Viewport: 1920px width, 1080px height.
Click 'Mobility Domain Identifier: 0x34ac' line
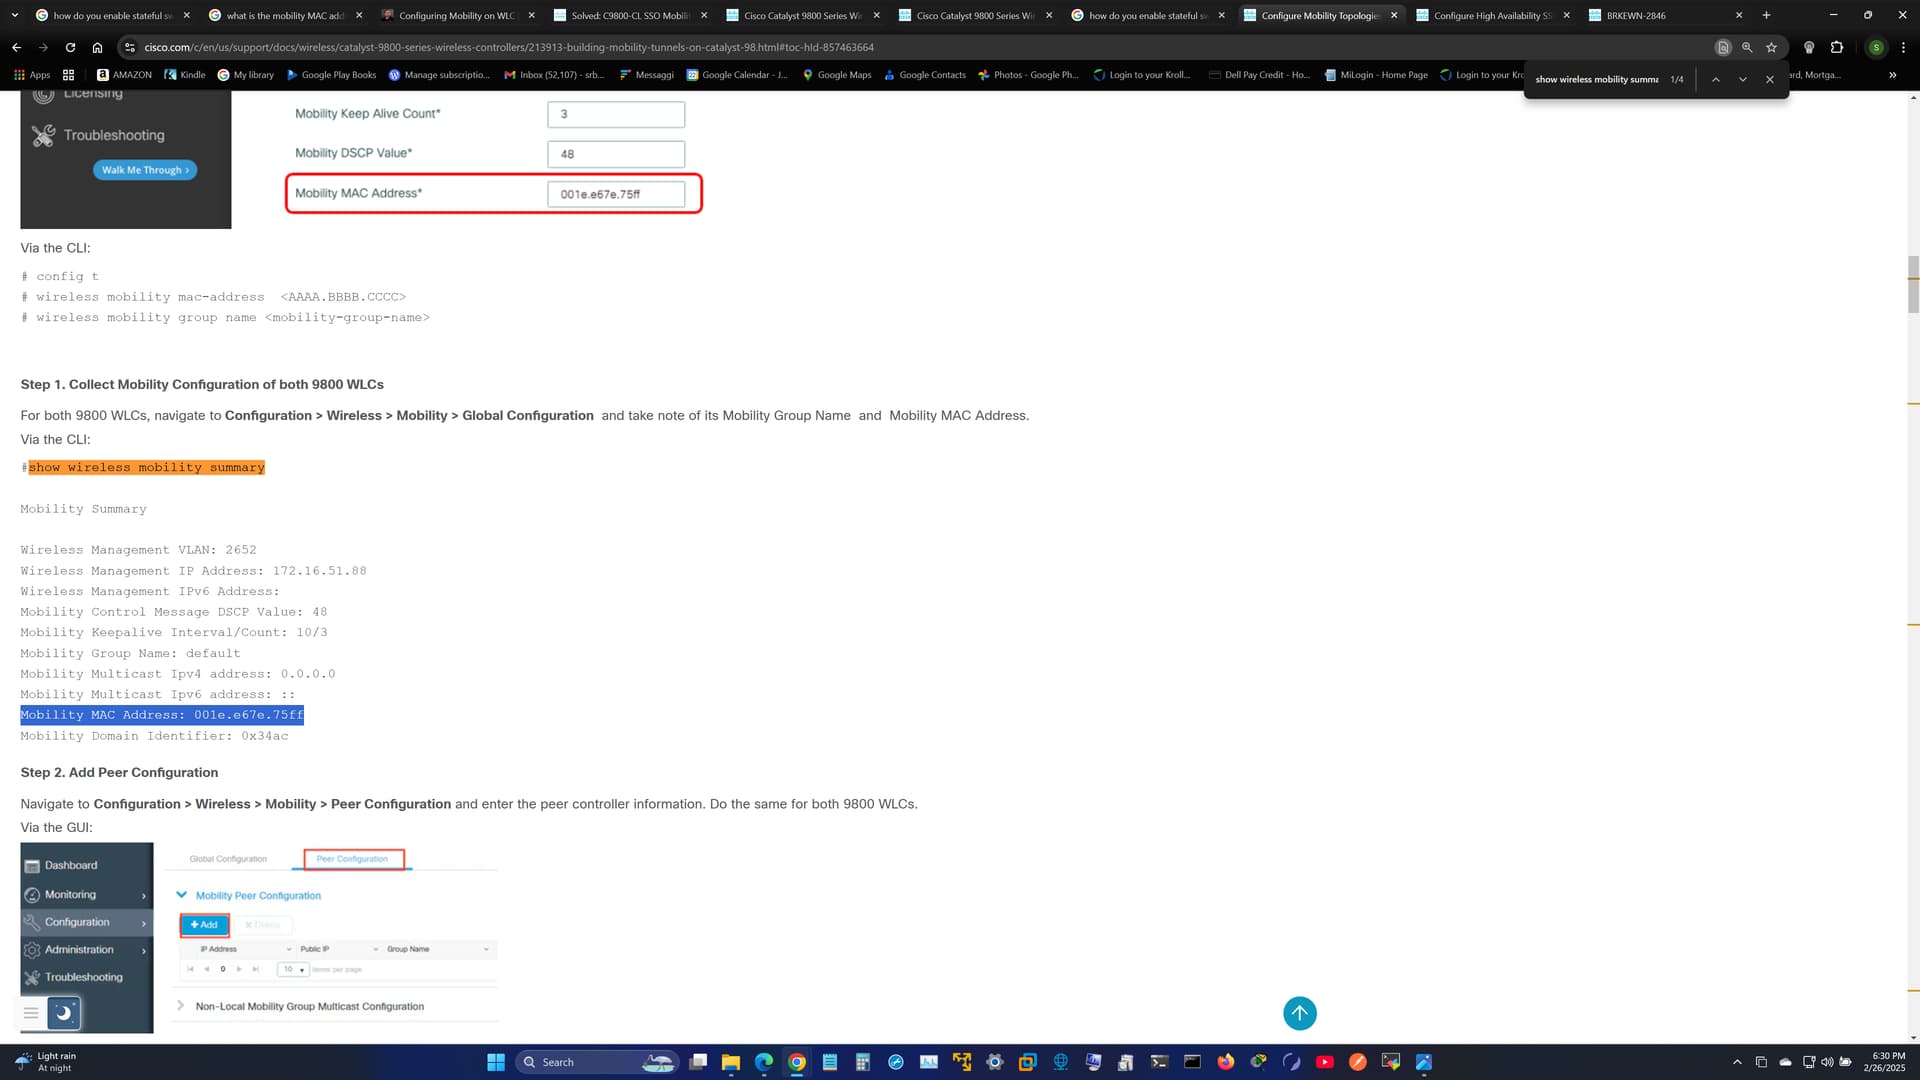(x=154, y=736)
